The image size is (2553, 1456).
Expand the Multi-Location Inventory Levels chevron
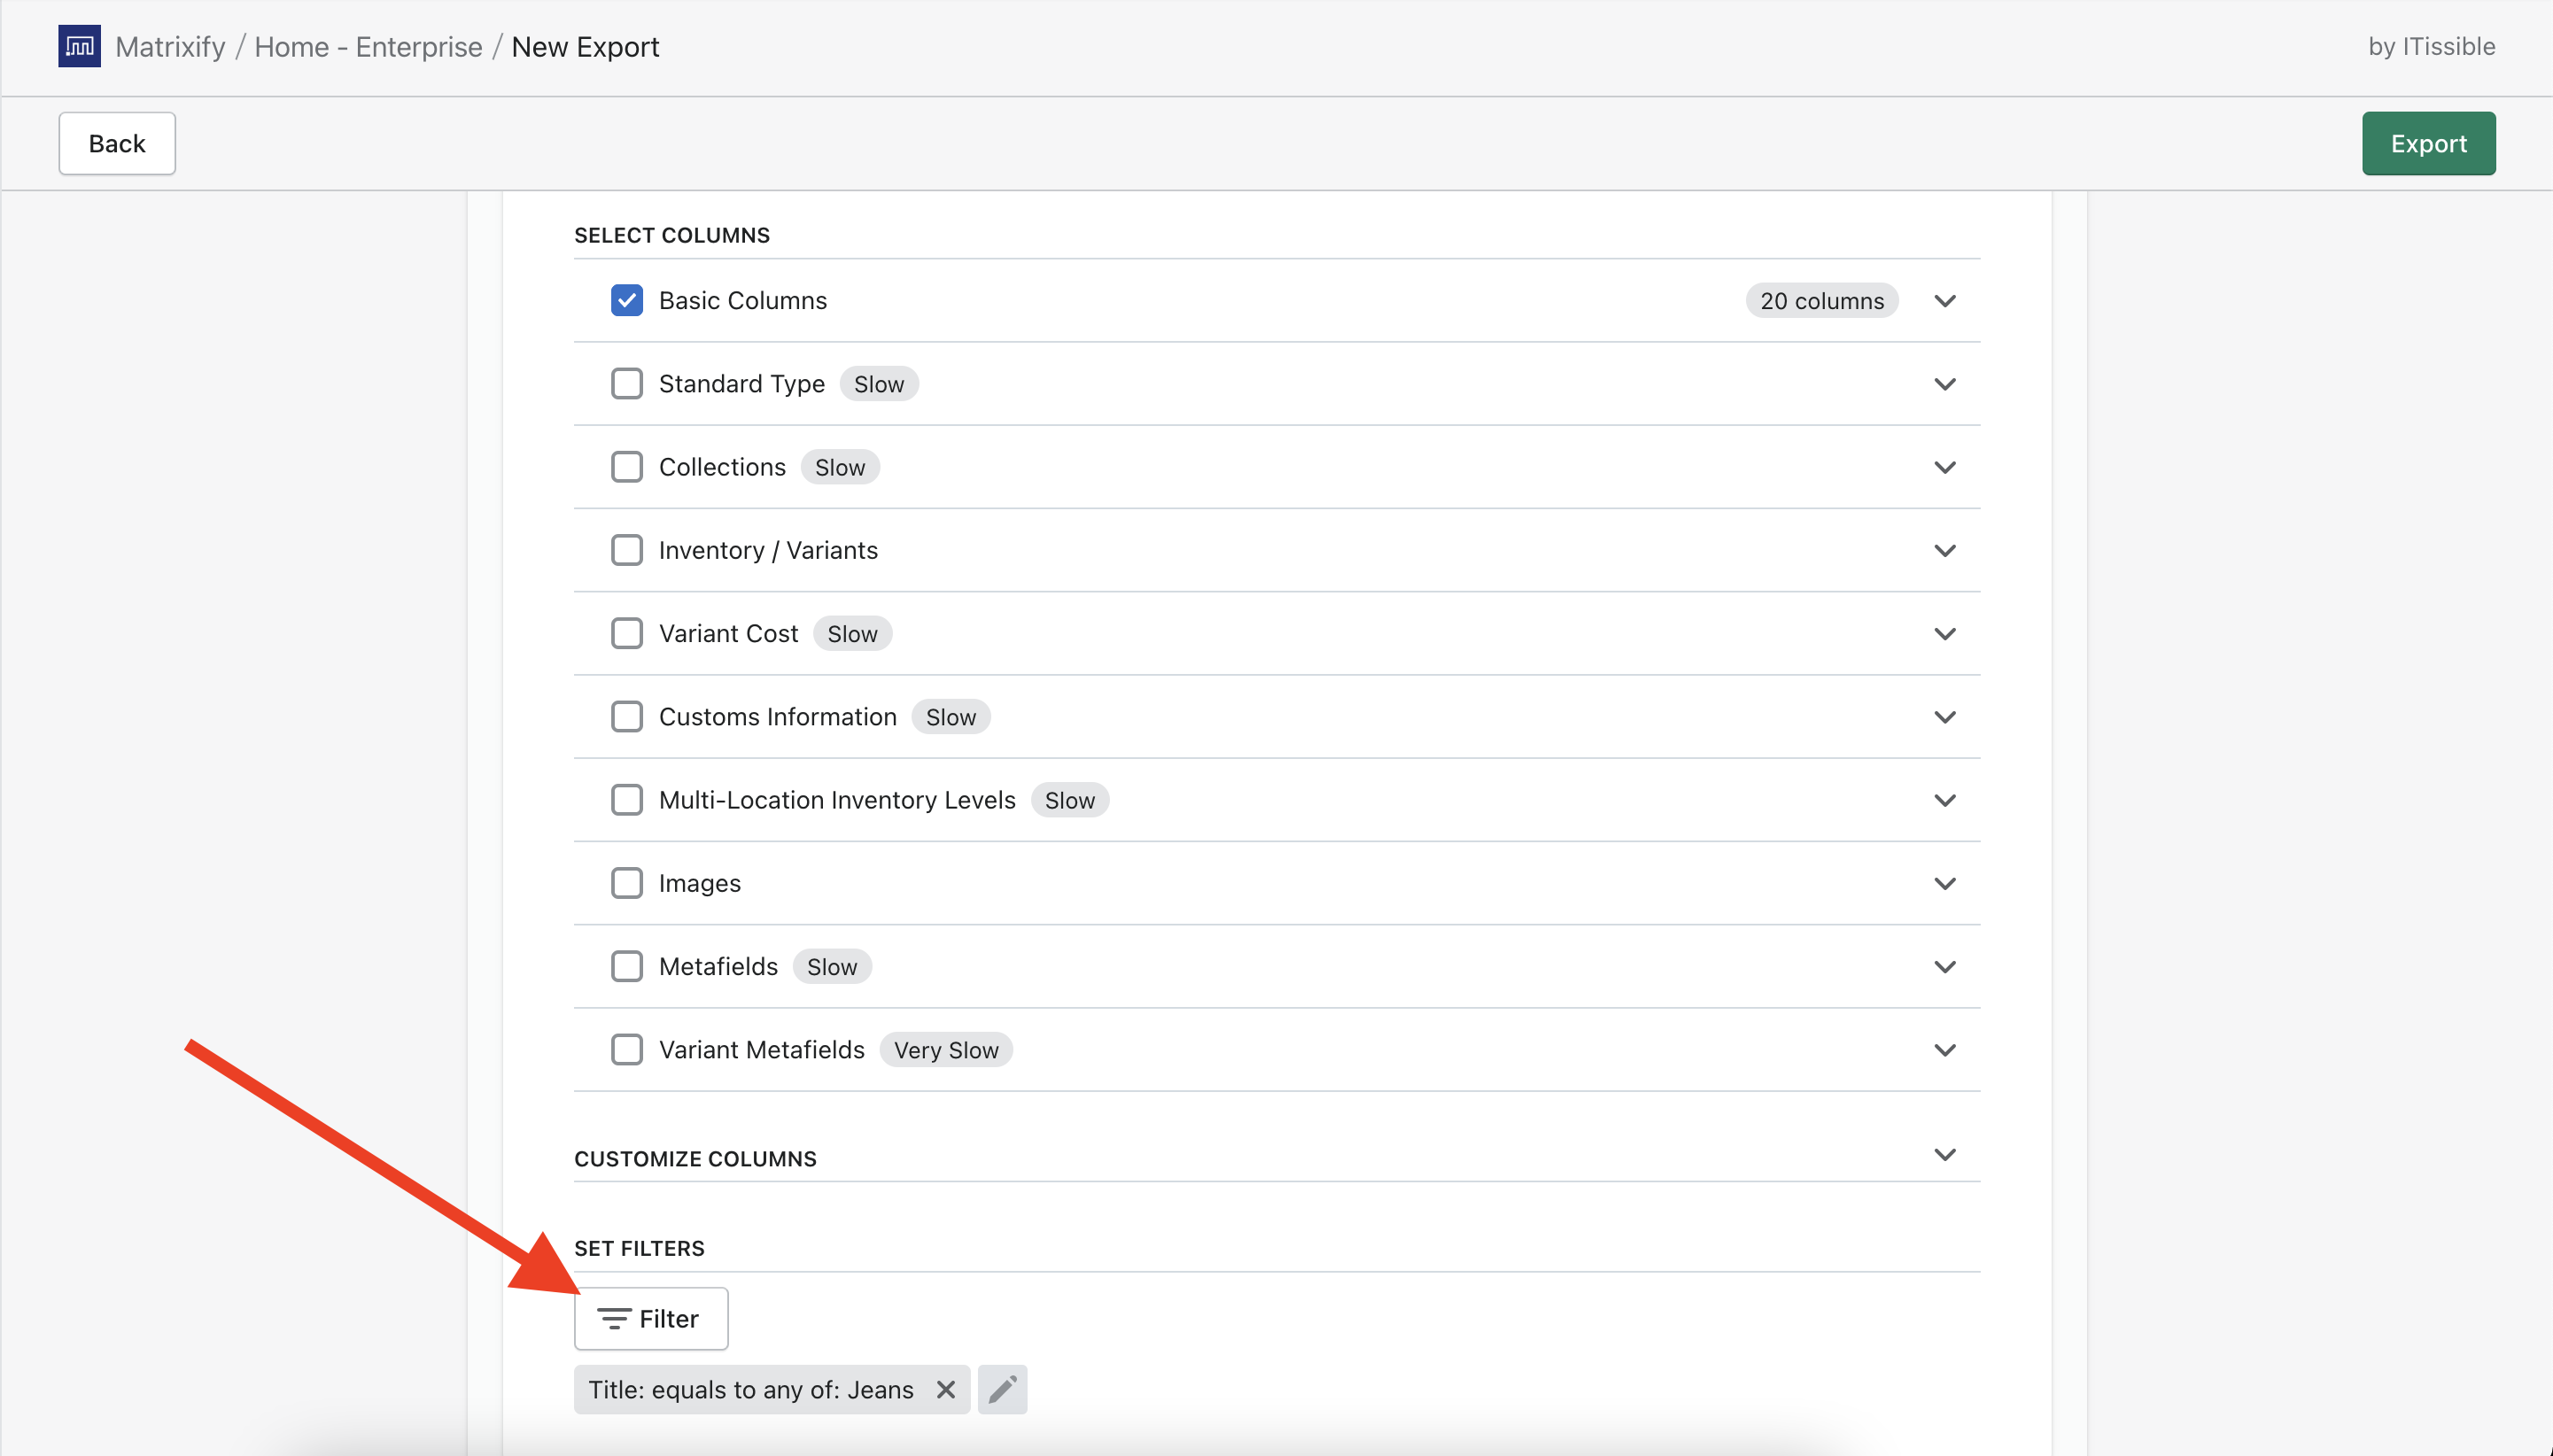point(1943,800)
